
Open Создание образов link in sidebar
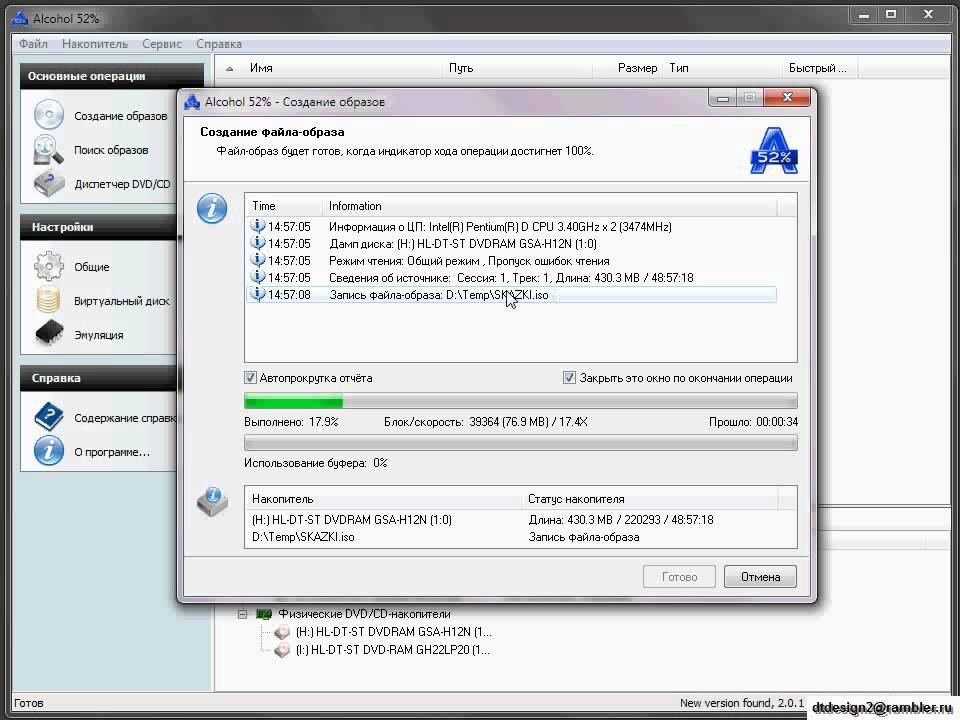[x=121, y=116]
